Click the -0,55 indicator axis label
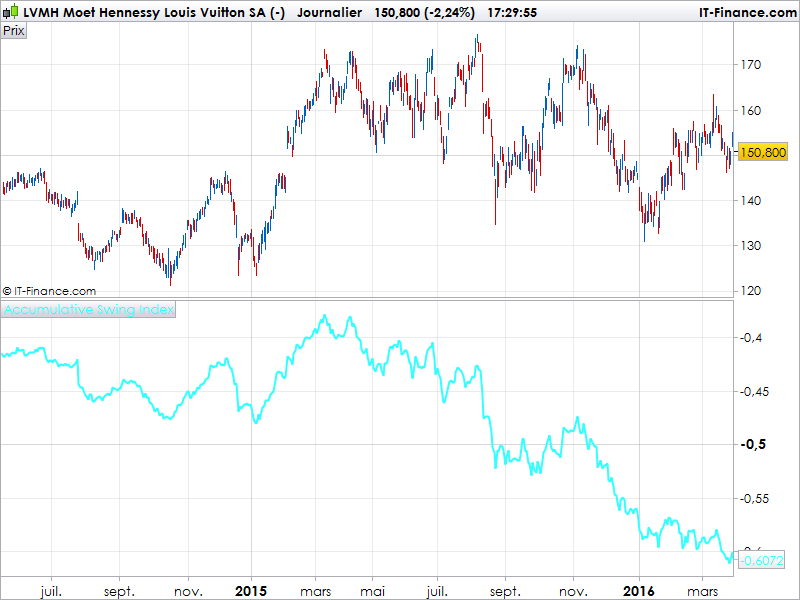This screenshot has width=800, height=600. [754, 498]
